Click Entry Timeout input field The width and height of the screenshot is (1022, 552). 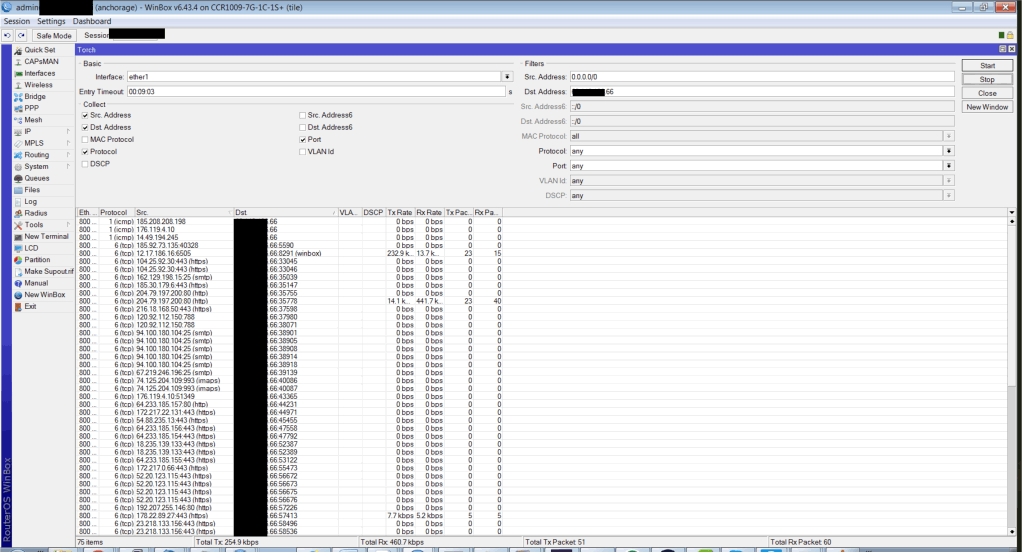pos(316,92)
